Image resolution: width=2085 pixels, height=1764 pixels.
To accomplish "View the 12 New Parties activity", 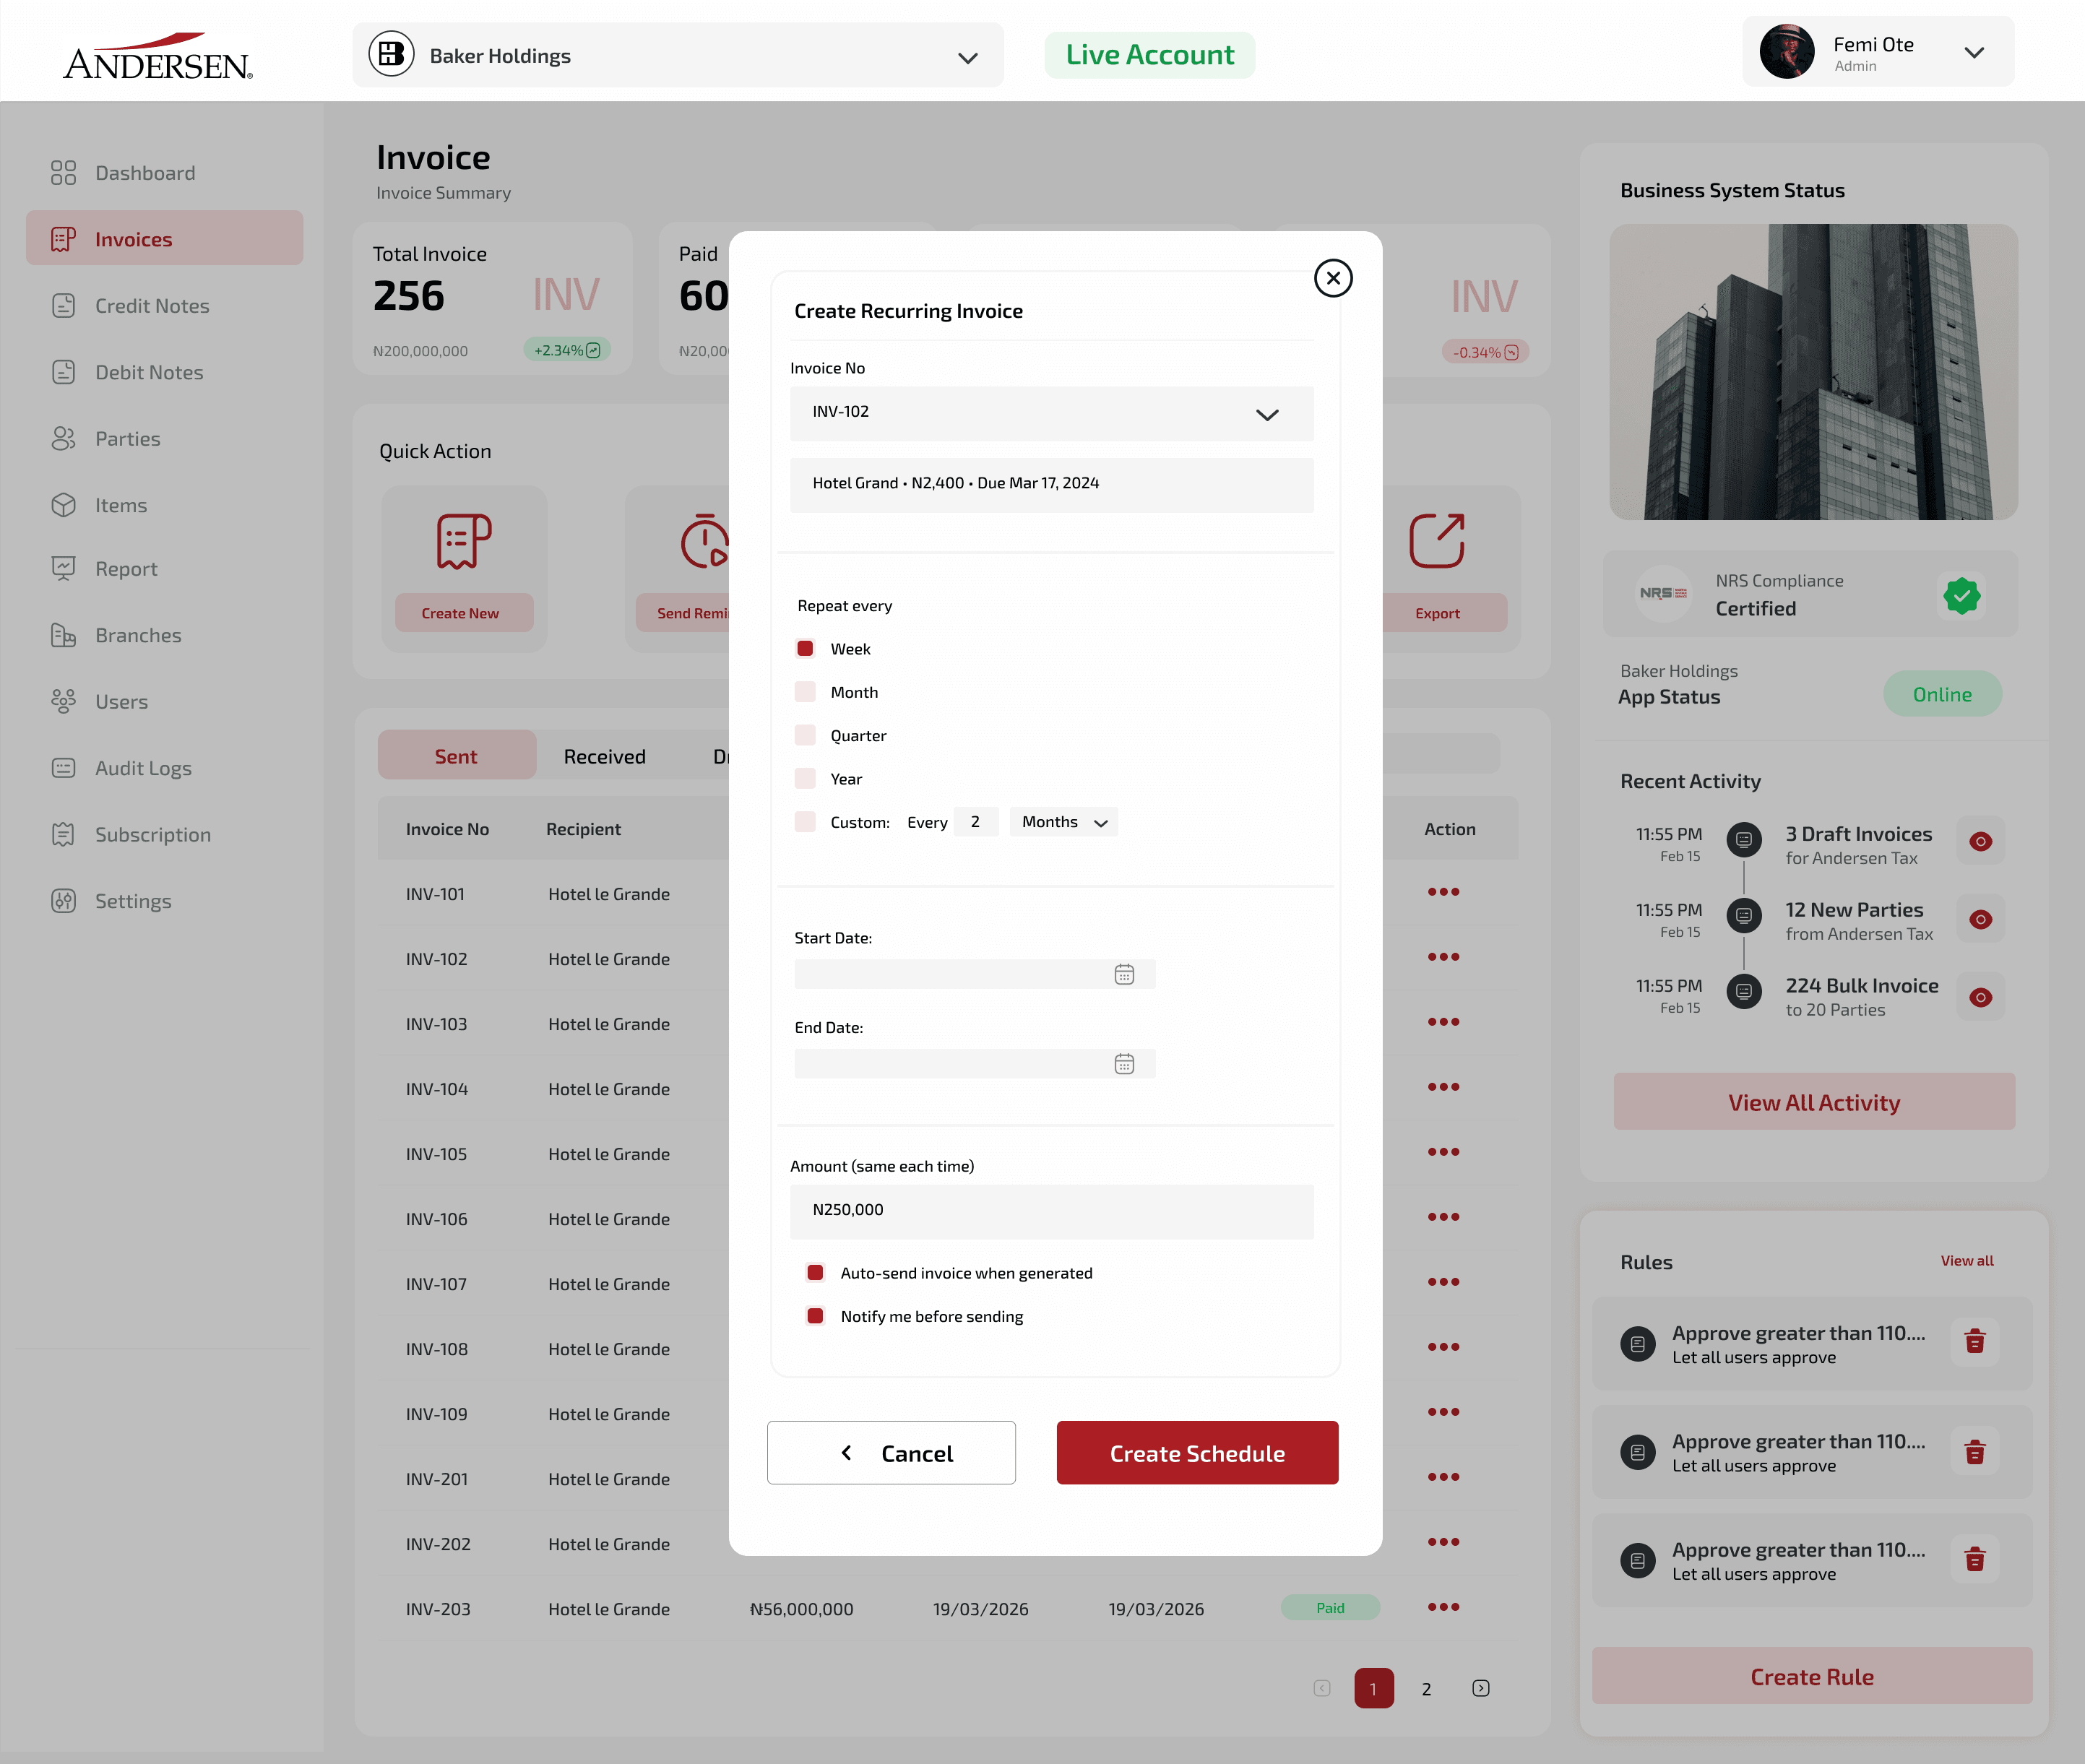I will point(1980,919).
